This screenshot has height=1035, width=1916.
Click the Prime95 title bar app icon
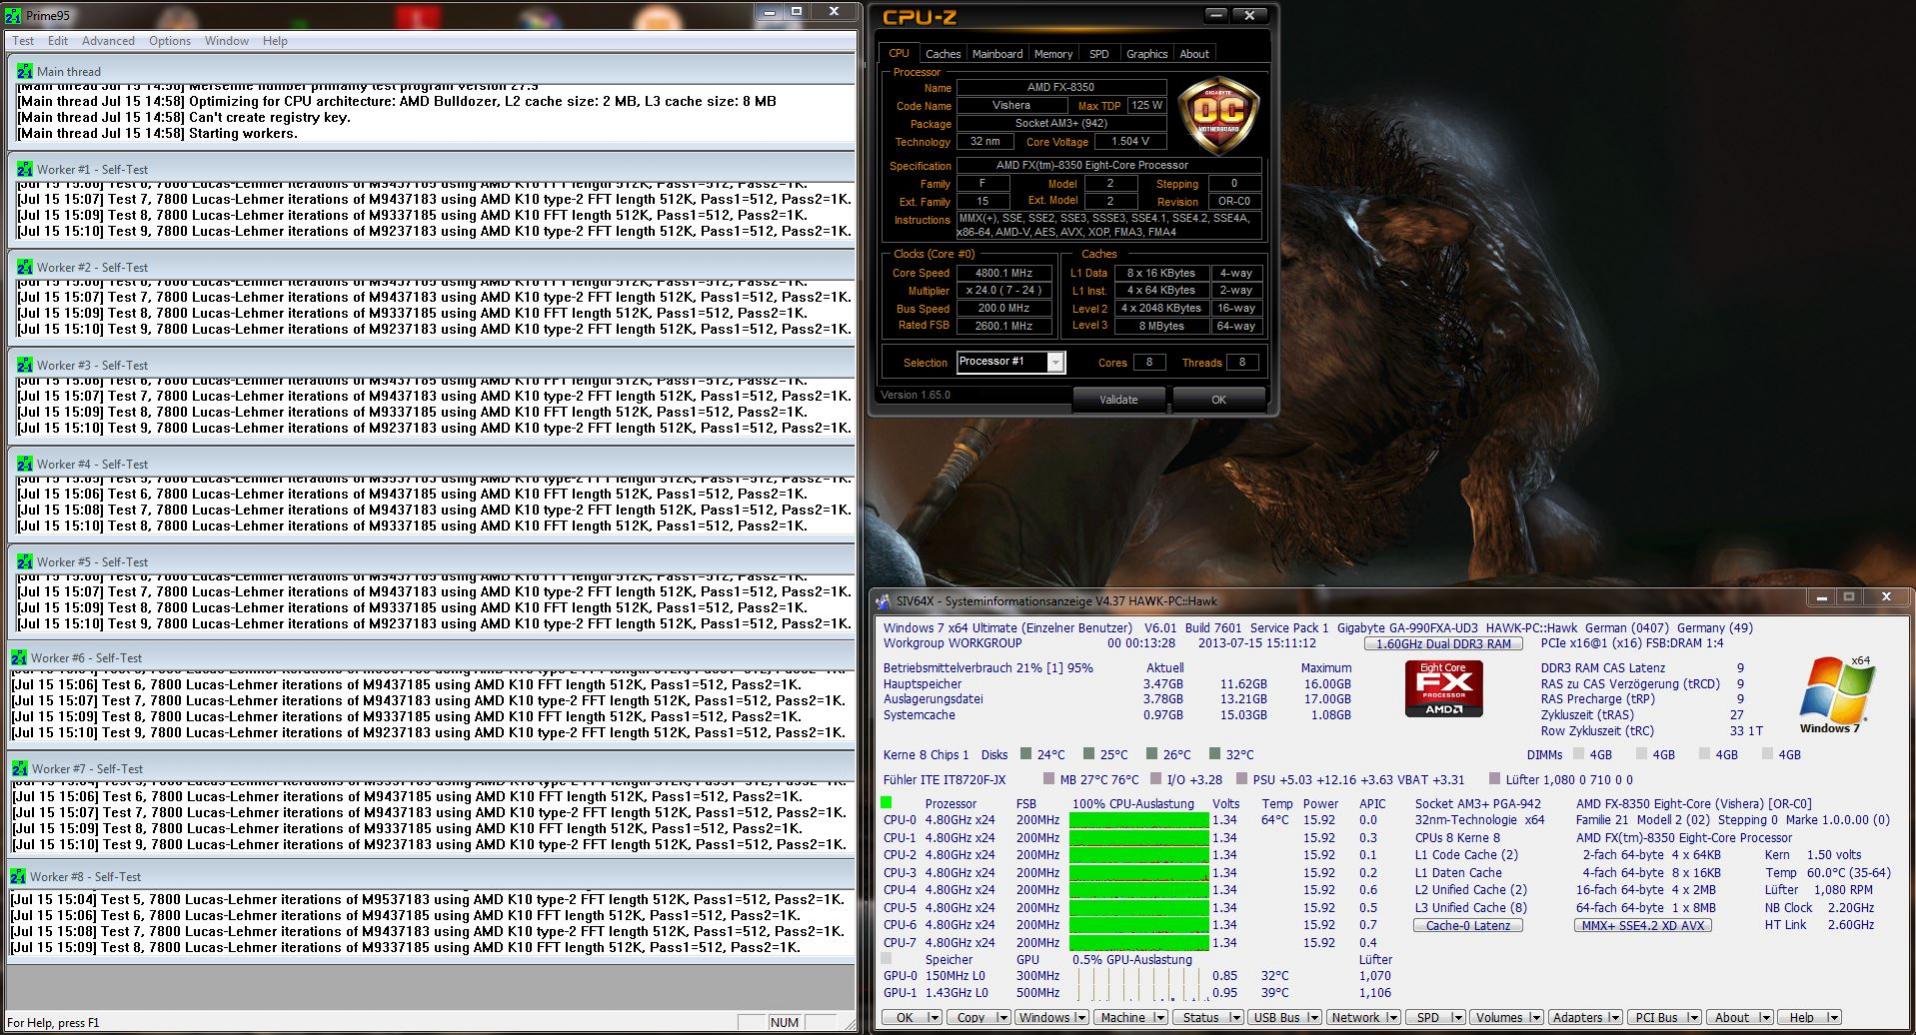click(x=13, y=16)
